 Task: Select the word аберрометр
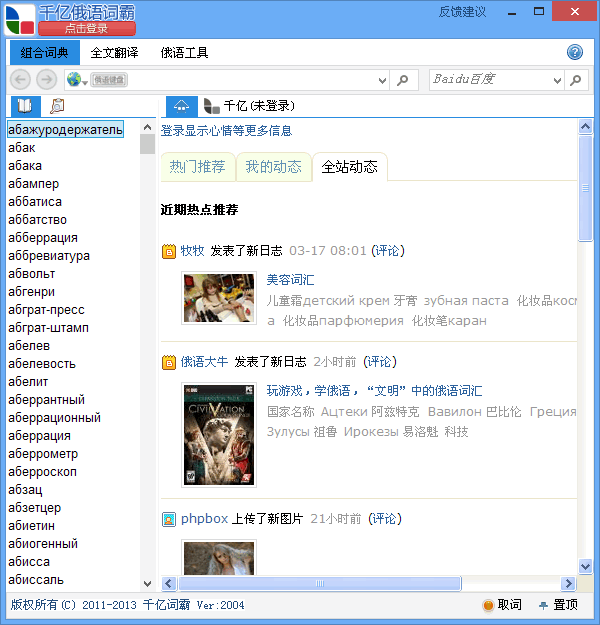[x=43, y=454]
